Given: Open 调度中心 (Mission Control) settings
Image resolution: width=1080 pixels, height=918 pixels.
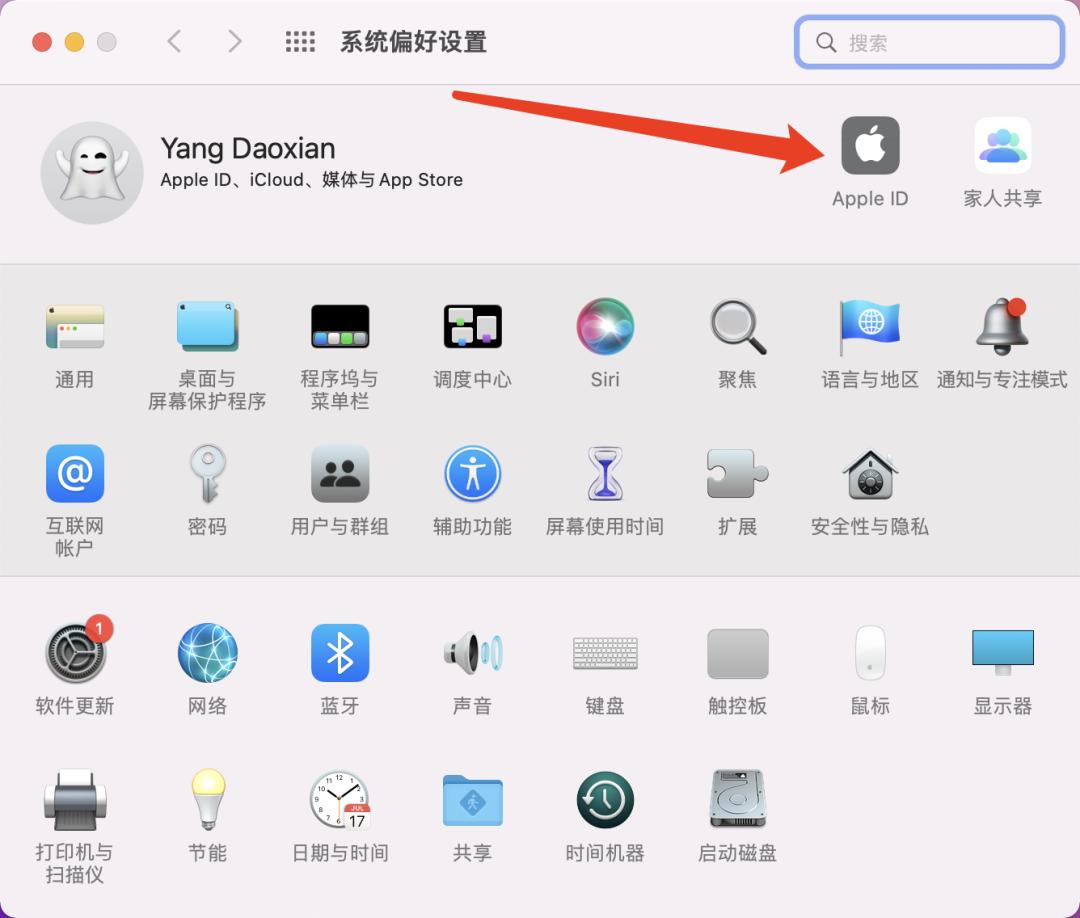Looking at the screenshot, I should 472,326.
